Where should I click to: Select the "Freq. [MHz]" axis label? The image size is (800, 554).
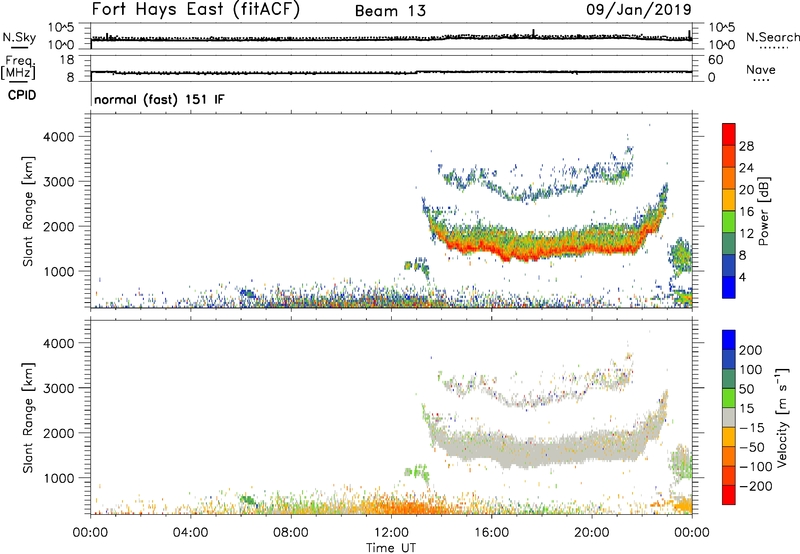[x=18, y=68]
